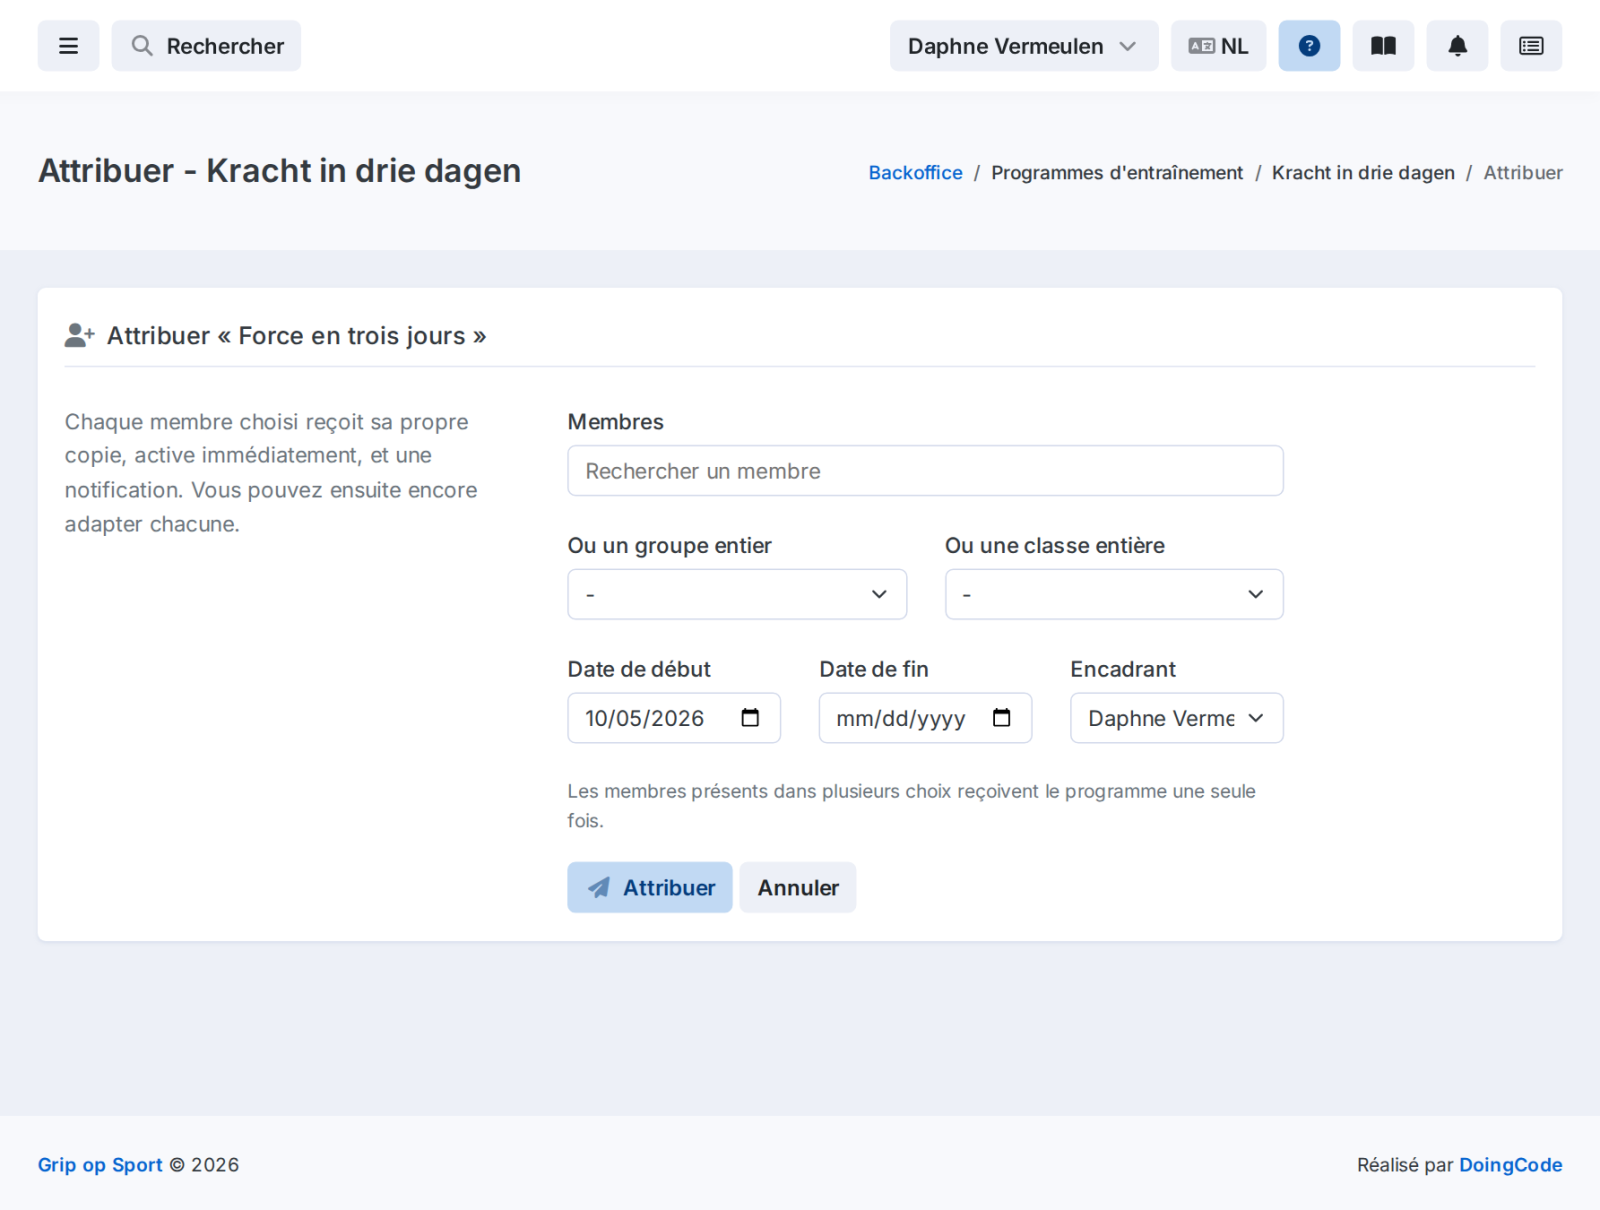Expand the Daphne Vermeulen user menu
This screenshot has height=1210, width=1600.
pos(1024,46)
